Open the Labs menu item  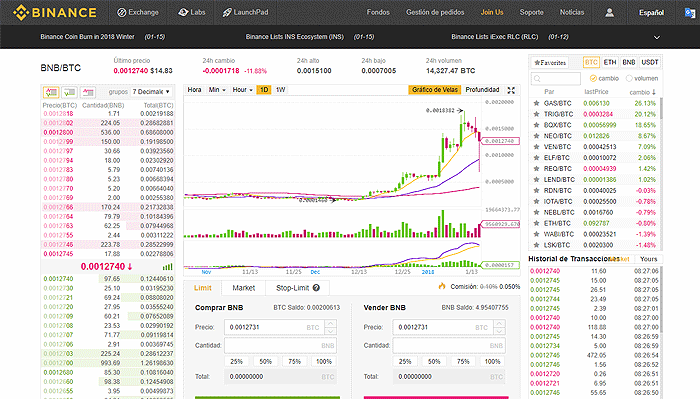pyautogui.click(x=192, y=12)
